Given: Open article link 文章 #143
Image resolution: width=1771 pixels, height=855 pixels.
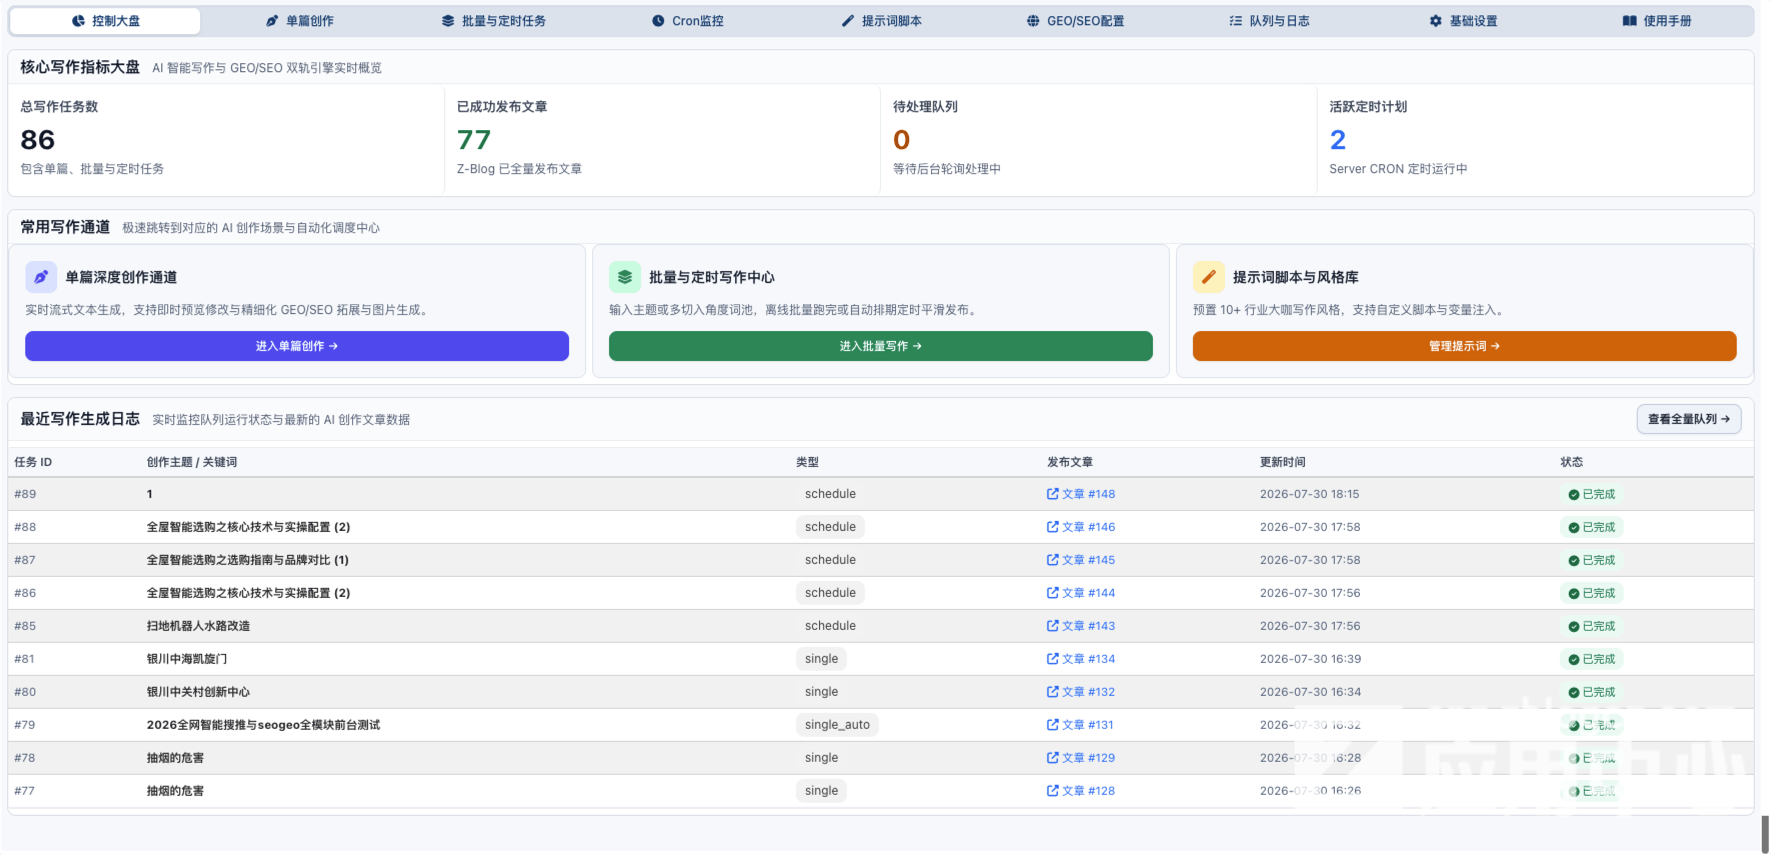Looking at the screenshot, I should click(x=1081, y=626).
